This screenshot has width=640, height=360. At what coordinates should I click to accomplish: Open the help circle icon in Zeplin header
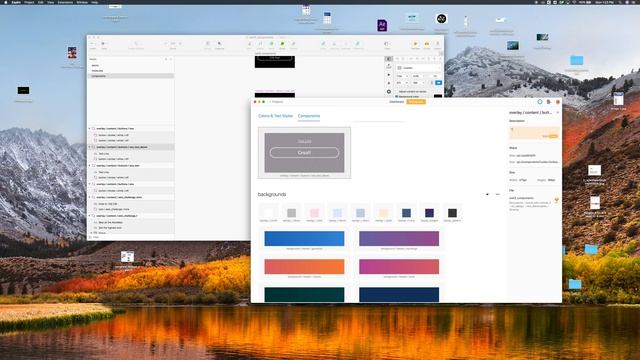click(540, 102)
